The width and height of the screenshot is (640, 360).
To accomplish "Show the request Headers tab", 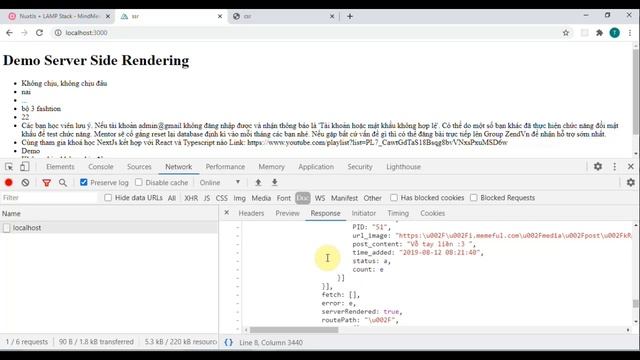I will pos(251,213).
